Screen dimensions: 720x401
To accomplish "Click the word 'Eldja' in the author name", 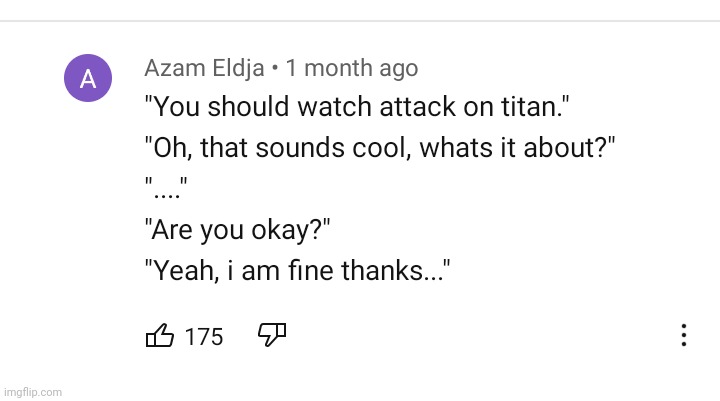I will coord(238,68).
